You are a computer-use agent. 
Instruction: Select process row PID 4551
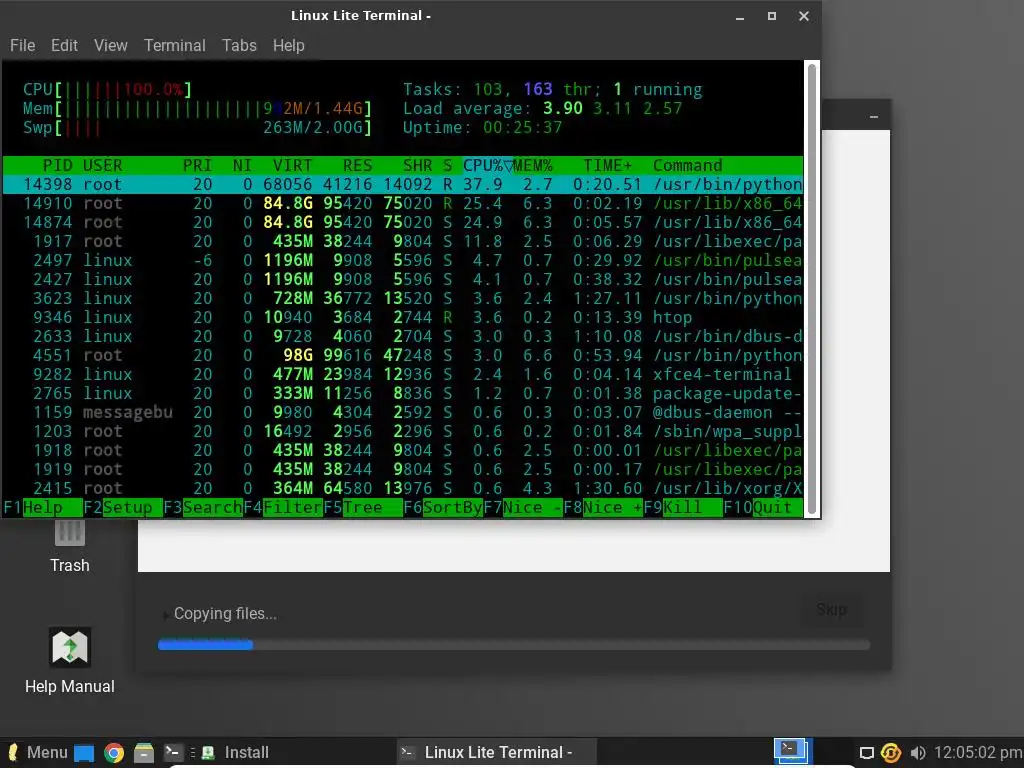[x=403, y=355]
